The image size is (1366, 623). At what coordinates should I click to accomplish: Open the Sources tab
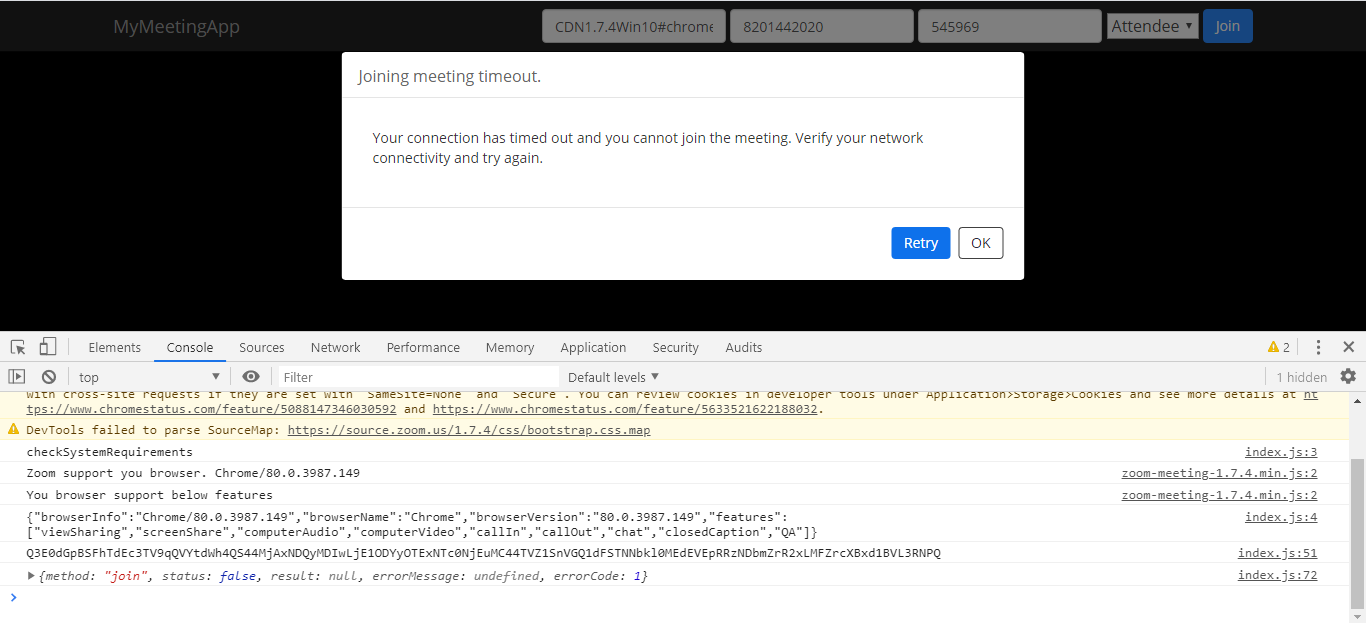coord(262,347)
